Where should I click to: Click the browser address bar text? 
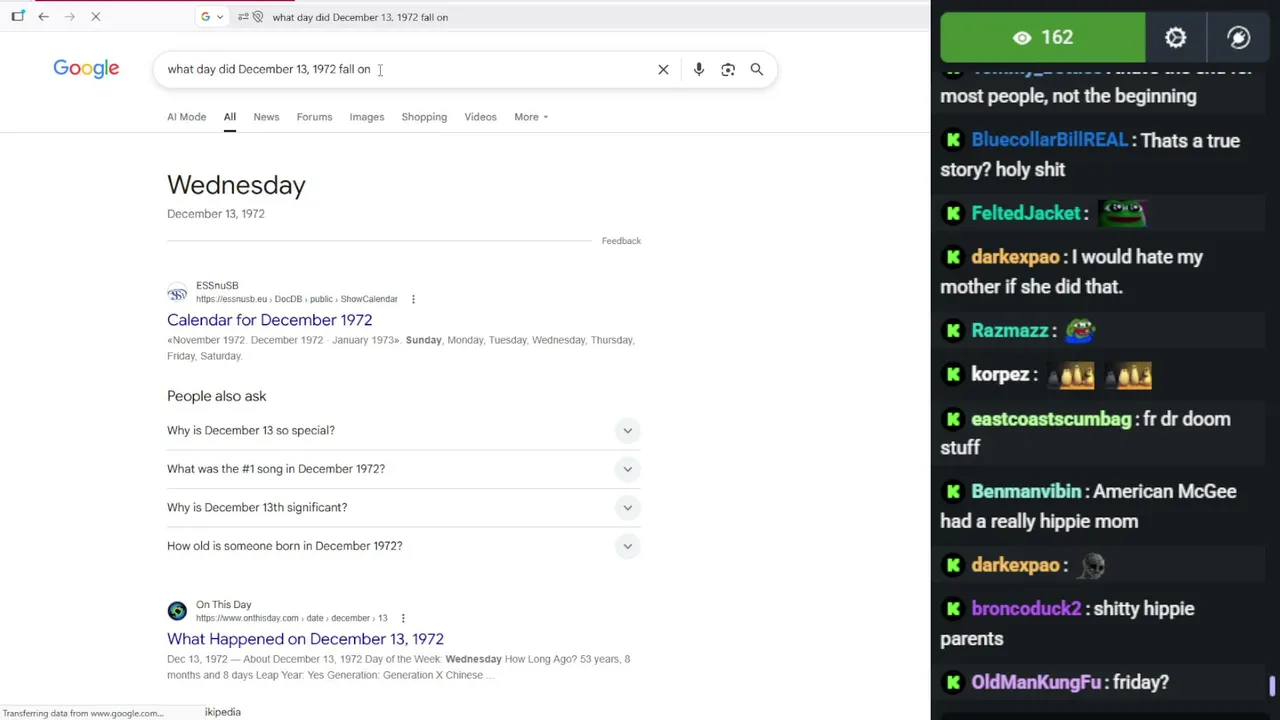pyautogui.click(x=360, y=17)
